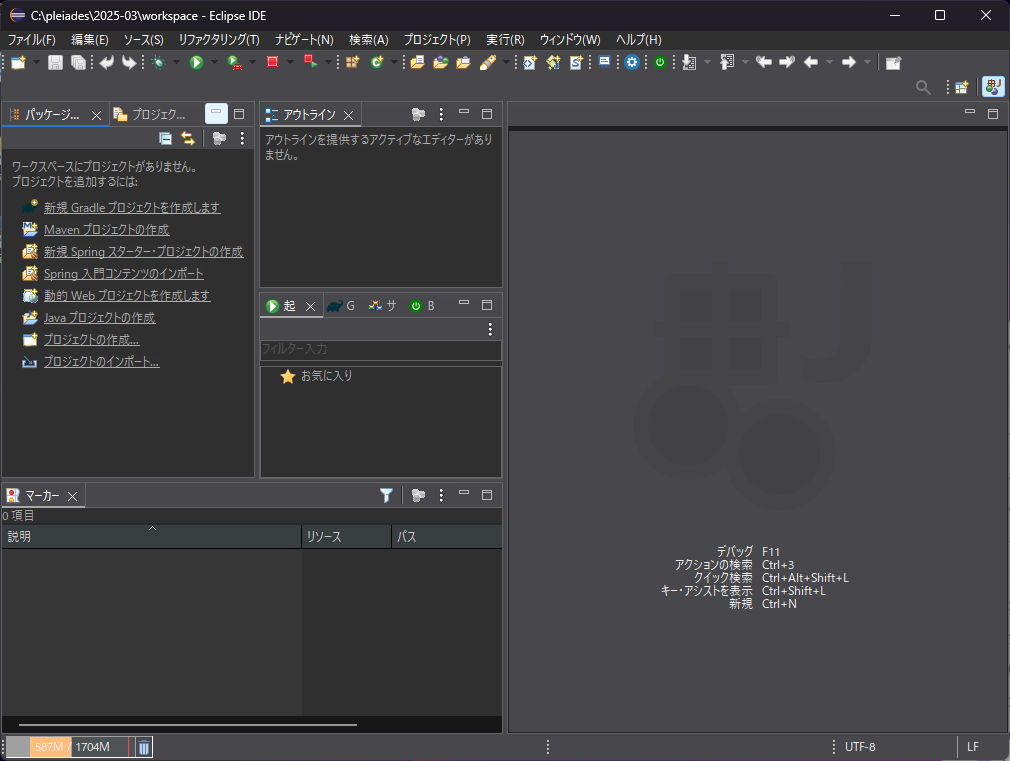Click the green power Boot icon in the toolbar

click(x=660, y=63)
